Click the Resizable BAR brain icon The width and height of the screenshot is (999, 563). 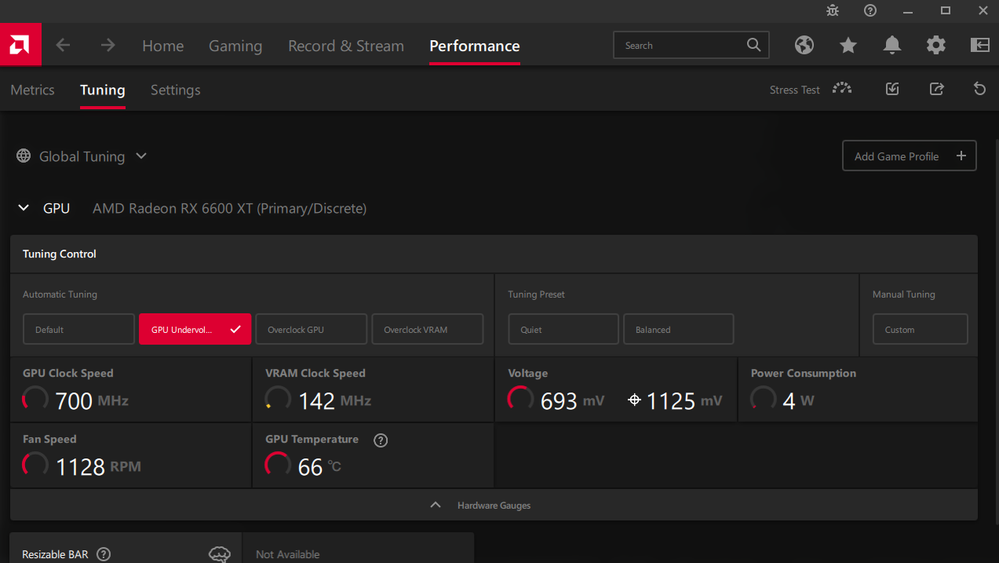(220, 554)
